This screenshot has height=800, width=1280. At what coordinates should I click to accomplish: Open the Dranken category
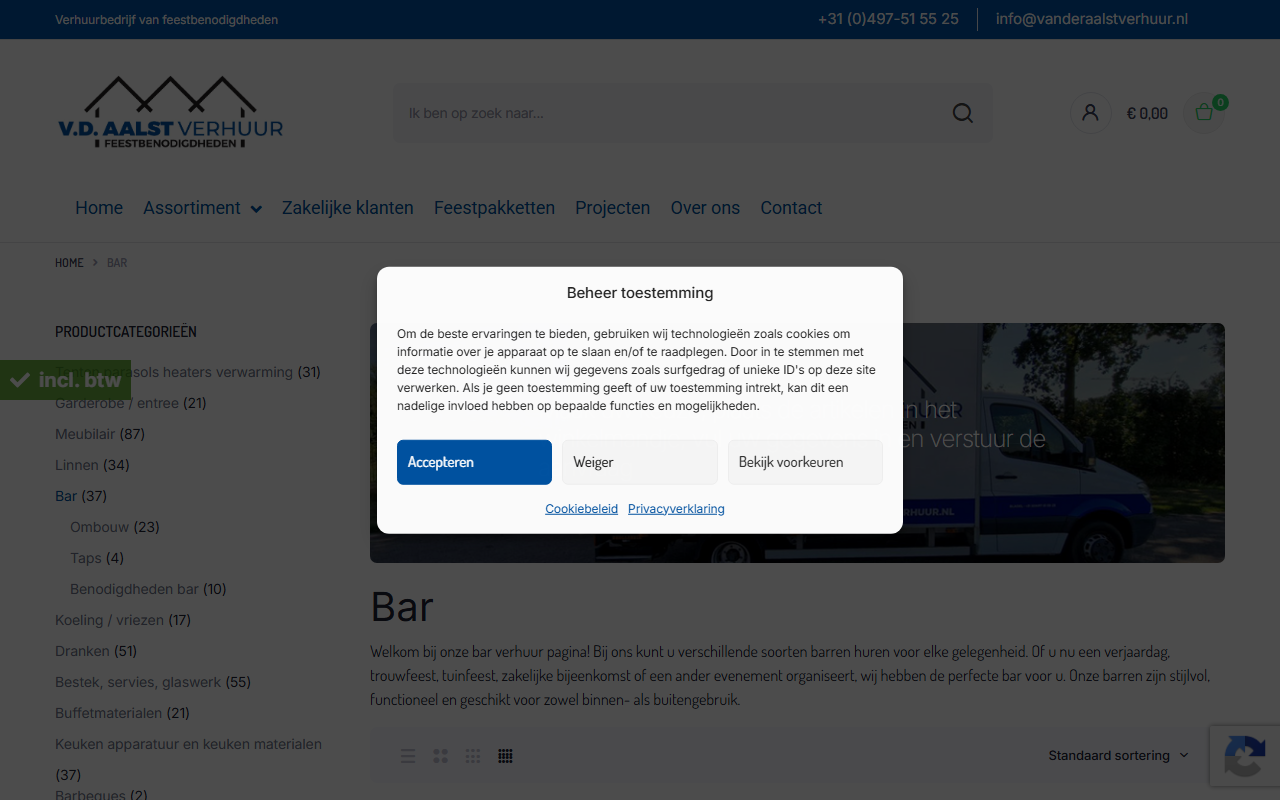82,651
